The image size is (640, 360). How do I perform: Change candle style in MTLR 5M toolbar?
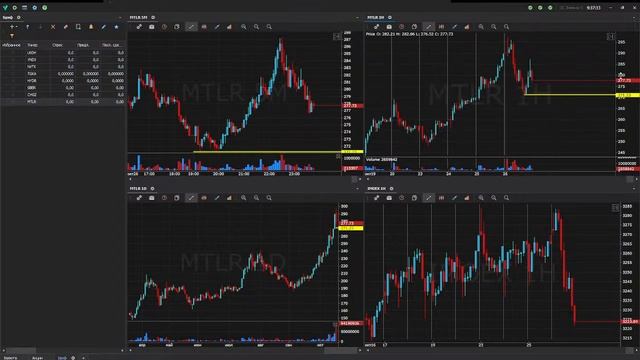click(204, 27)
